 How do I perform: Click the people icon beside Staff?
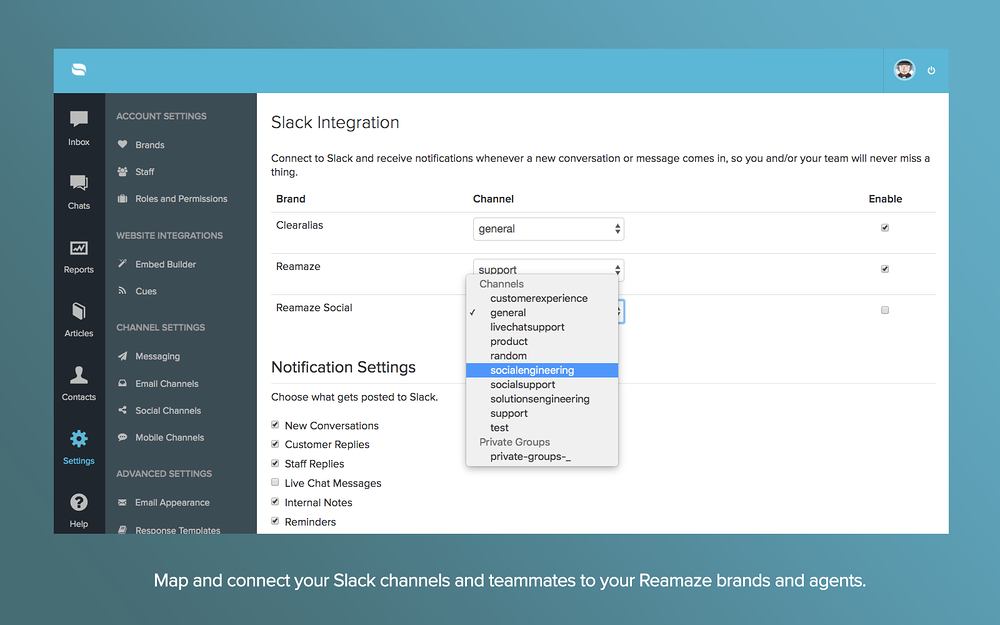click(x=122, y=172)
